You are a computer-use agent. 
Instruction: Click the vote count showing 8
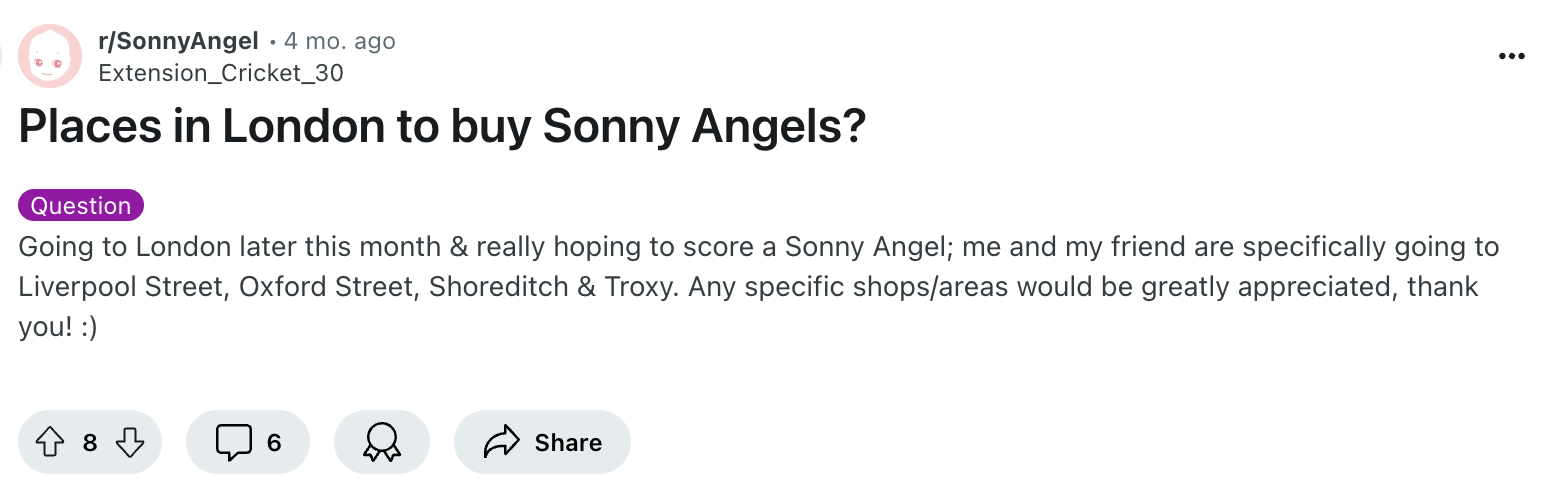[x=90, y=442]
